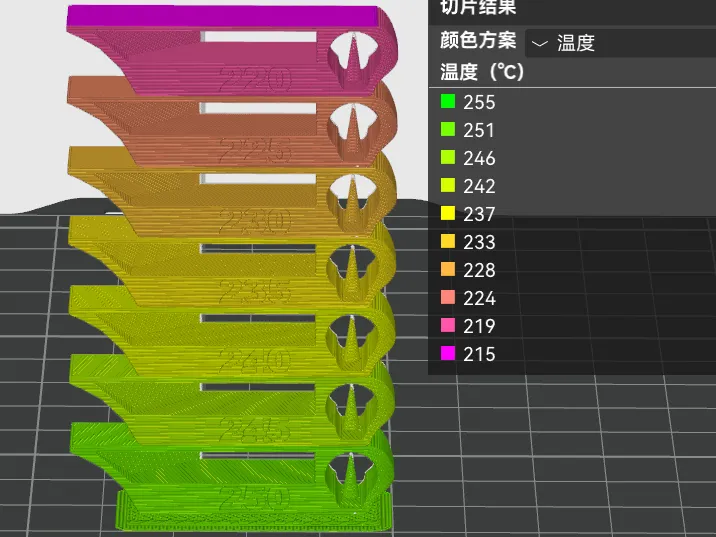Select the 255 temperature value text
716x537 pixels.
pos(479,102)
